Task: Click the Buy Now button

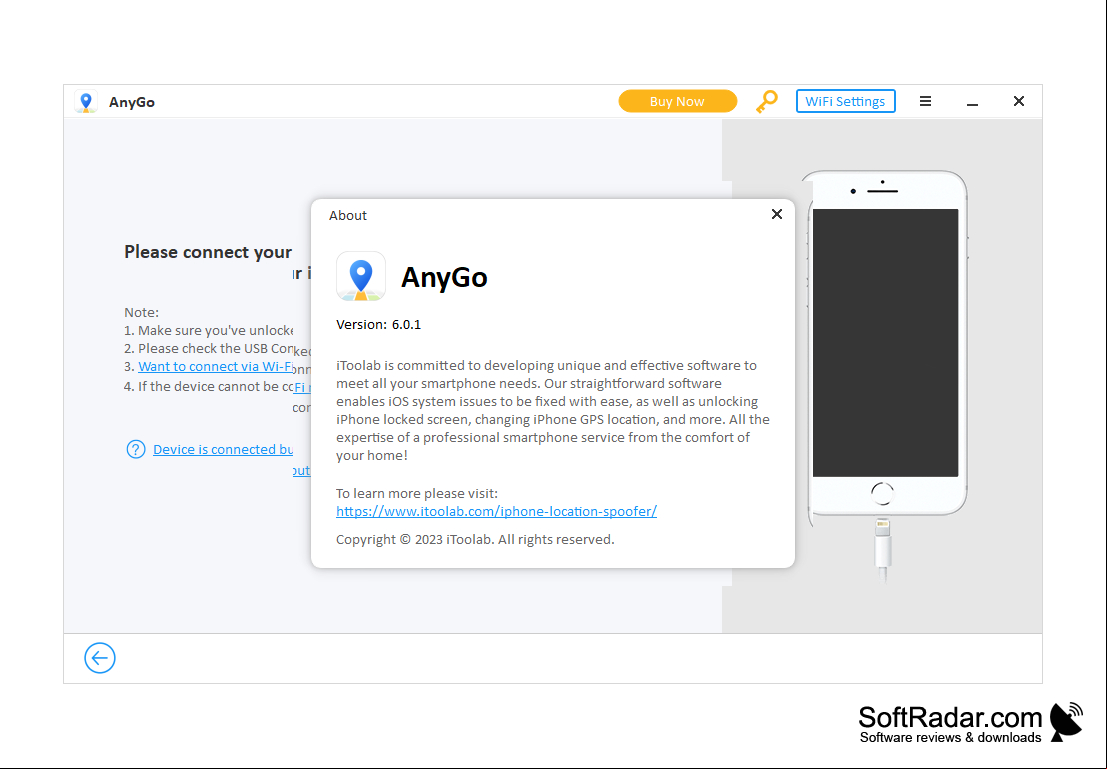Action: coord(677,102)
